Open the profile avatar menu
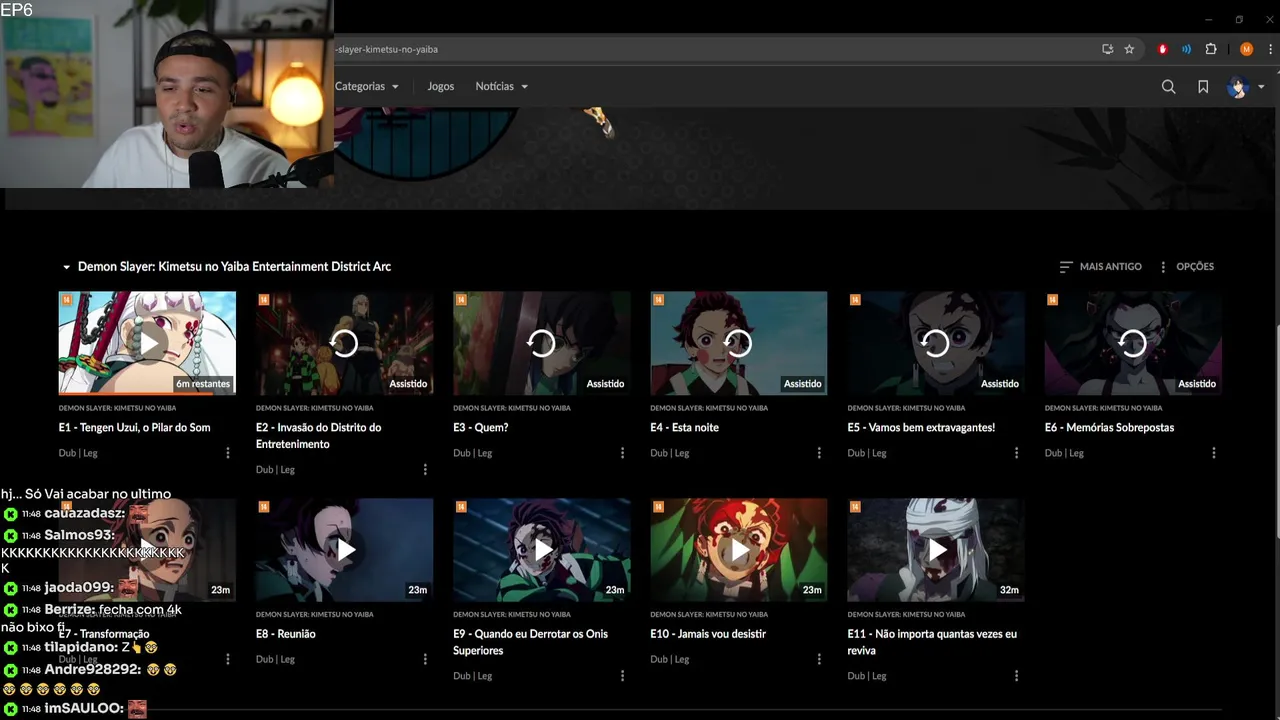 [1245, 87]
